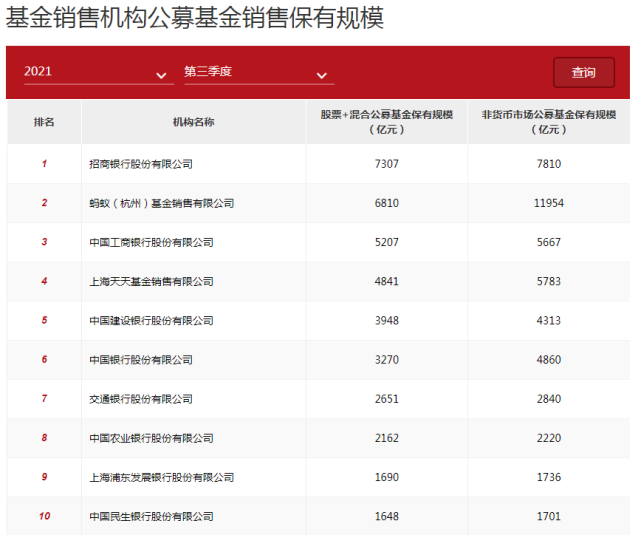Select value 5667 for 工商银行
Screen dimensions: 641x535
tap(549, 242)
